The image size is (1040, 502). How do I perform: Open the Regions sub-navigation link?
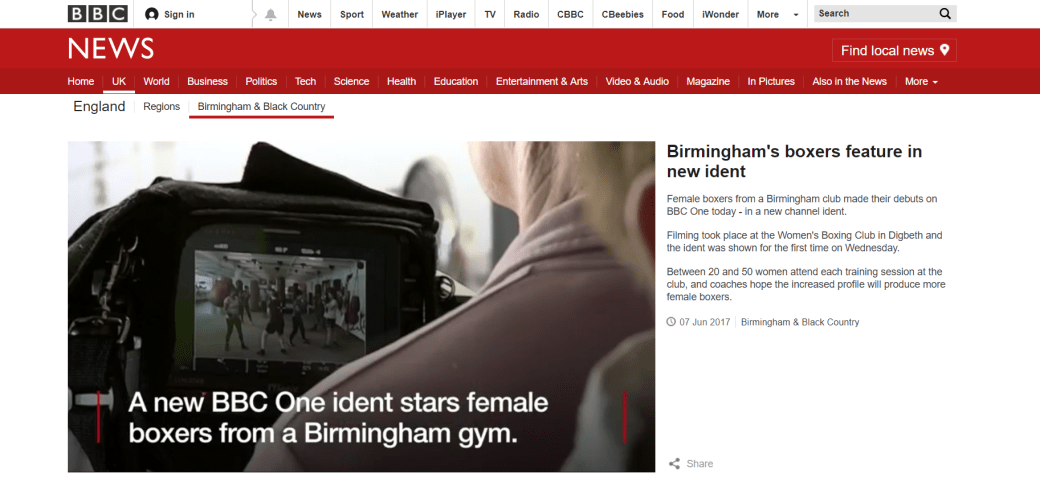click(x=162, y=106)
